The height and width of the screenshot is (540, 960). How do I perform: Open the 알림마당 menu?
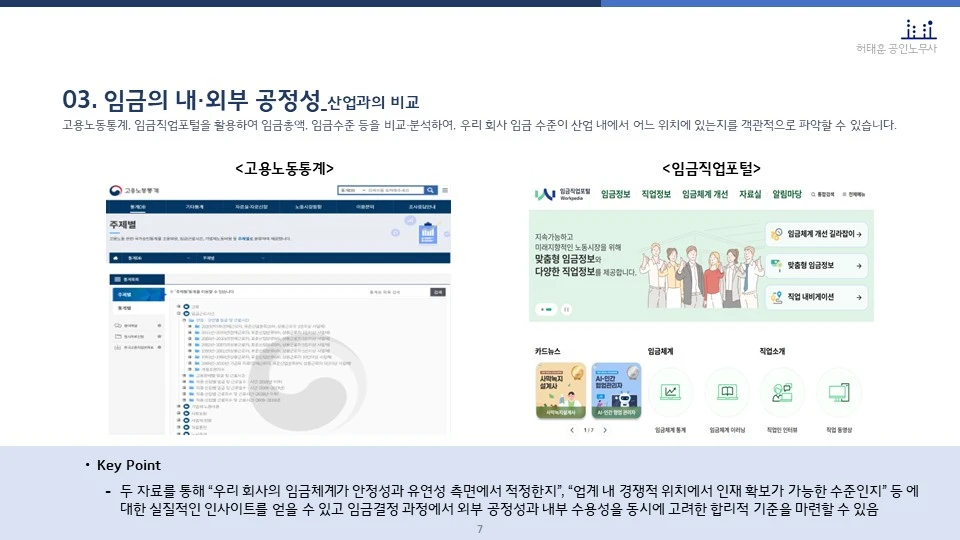787,194
